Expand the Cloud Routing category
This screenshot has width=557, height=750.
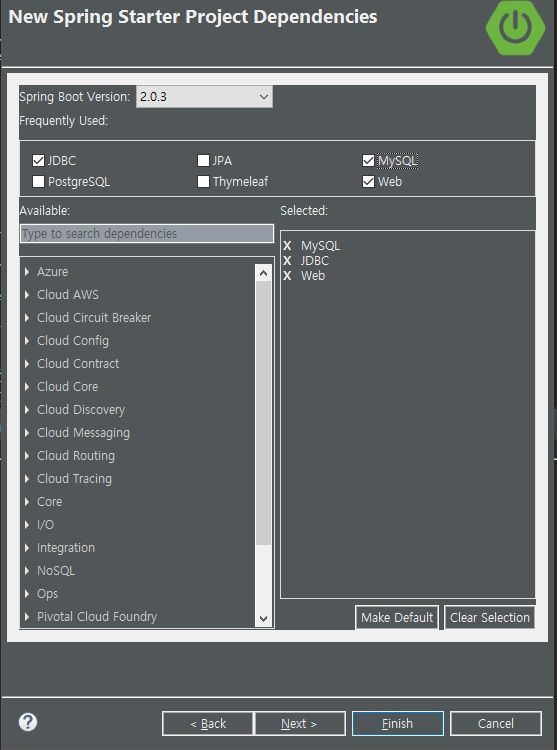(27, 455)
